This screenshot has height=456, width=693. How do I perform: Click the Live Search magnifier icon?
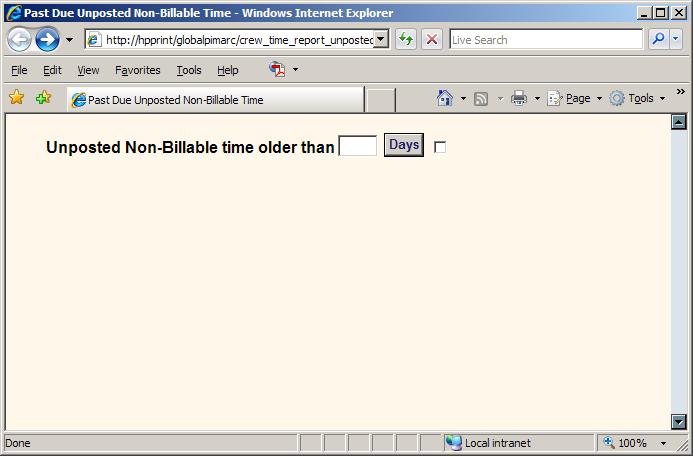658,40
